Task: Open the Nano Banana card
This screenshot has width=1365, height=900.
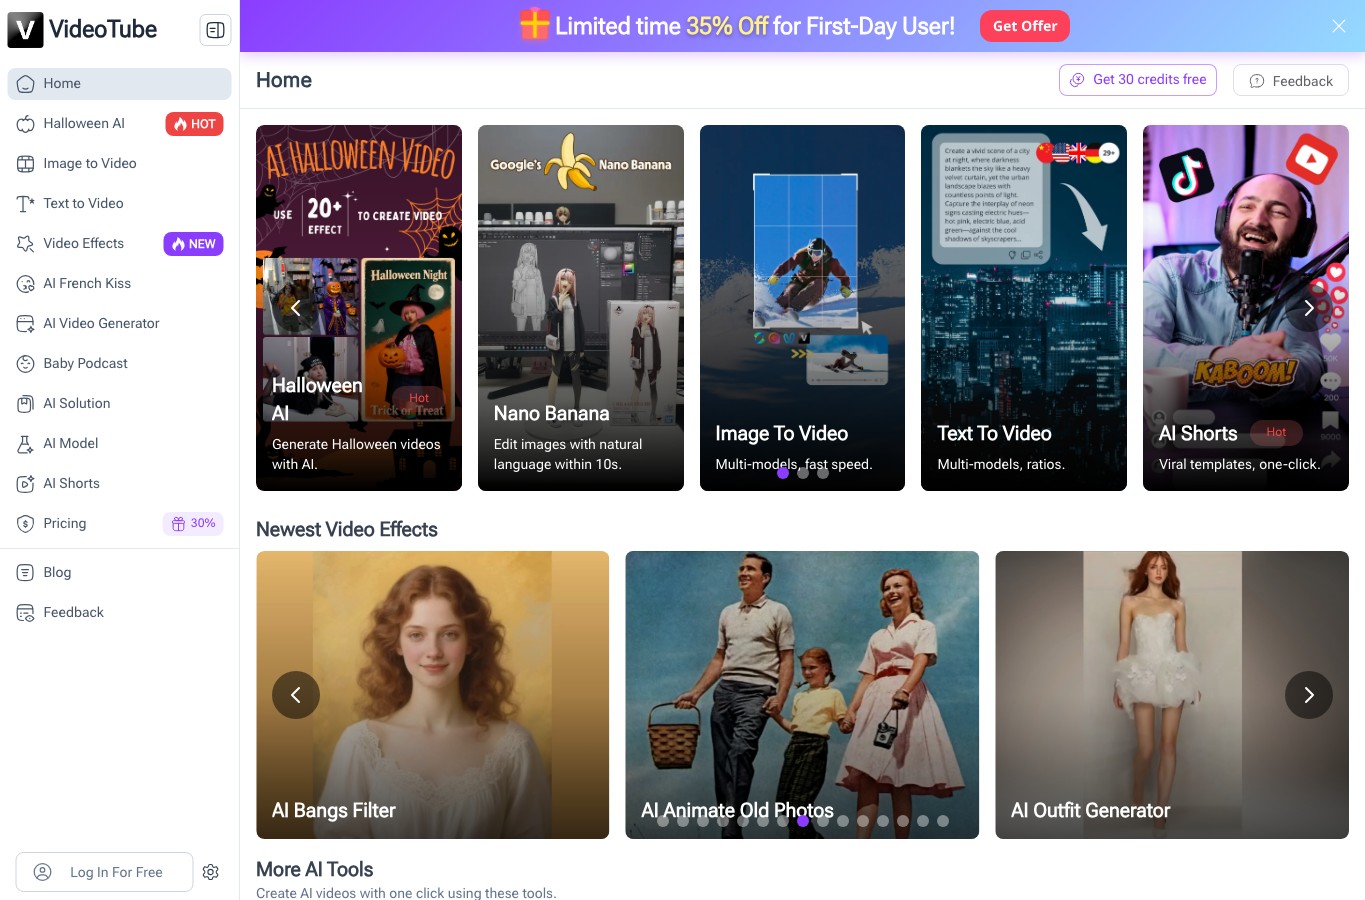Action: coord(581,308)
